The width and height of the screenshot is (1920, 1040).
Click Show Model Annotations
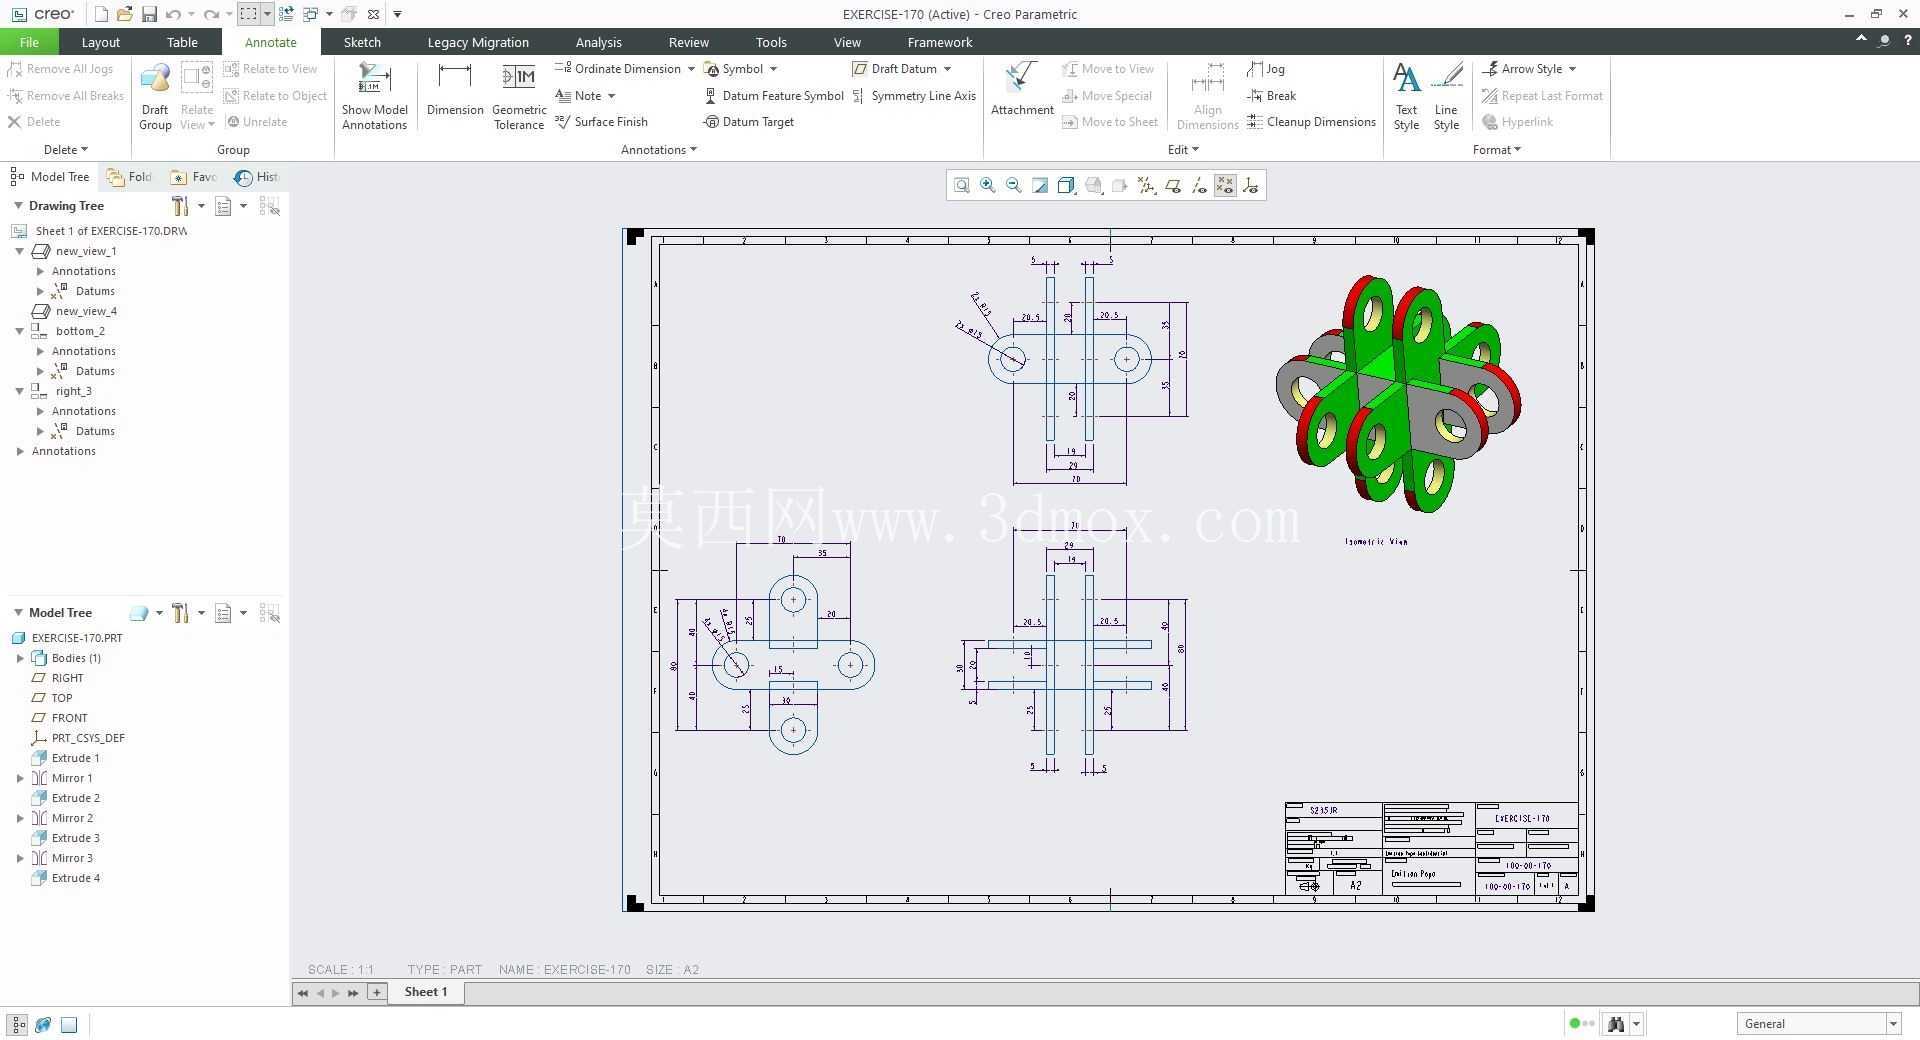(374, 96)
